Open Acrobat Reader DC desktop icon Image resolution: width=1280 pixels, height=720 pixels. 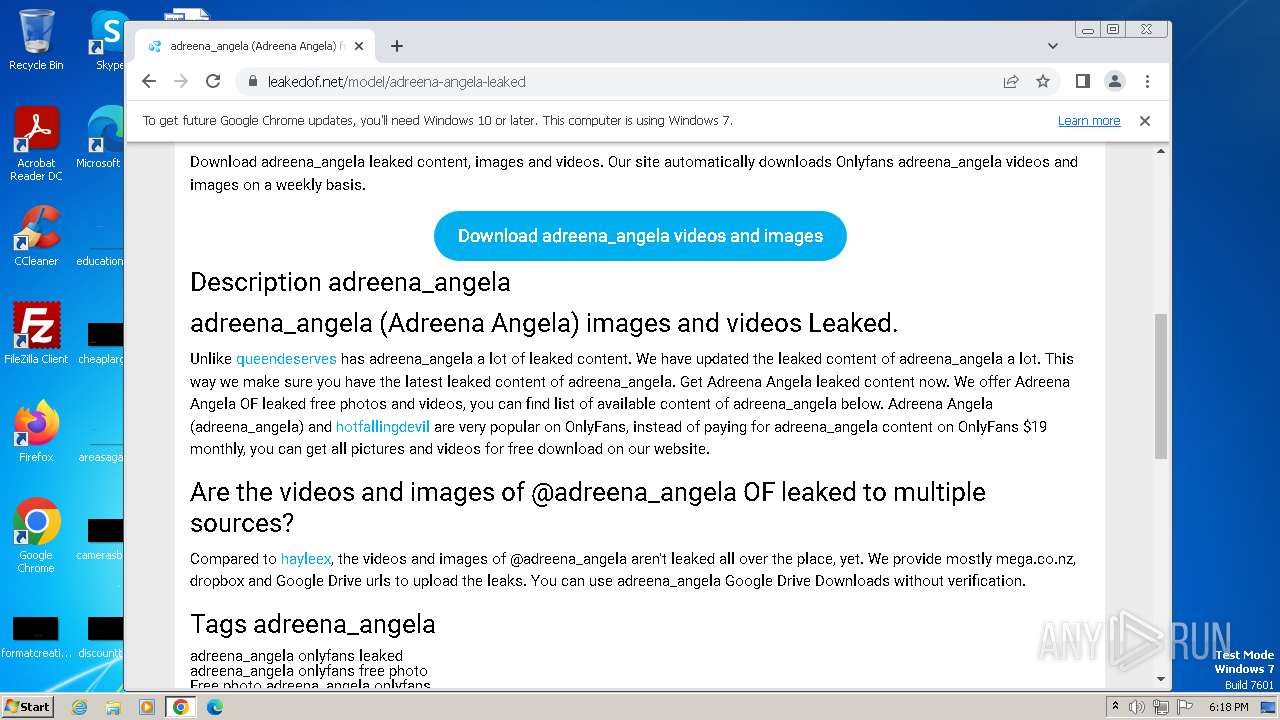36,145
